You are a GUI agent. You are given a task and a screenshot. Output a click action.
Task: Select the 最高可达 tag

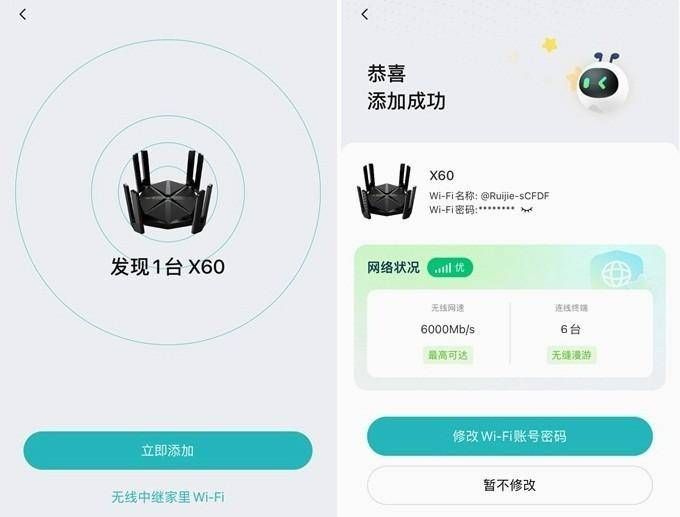448,355
